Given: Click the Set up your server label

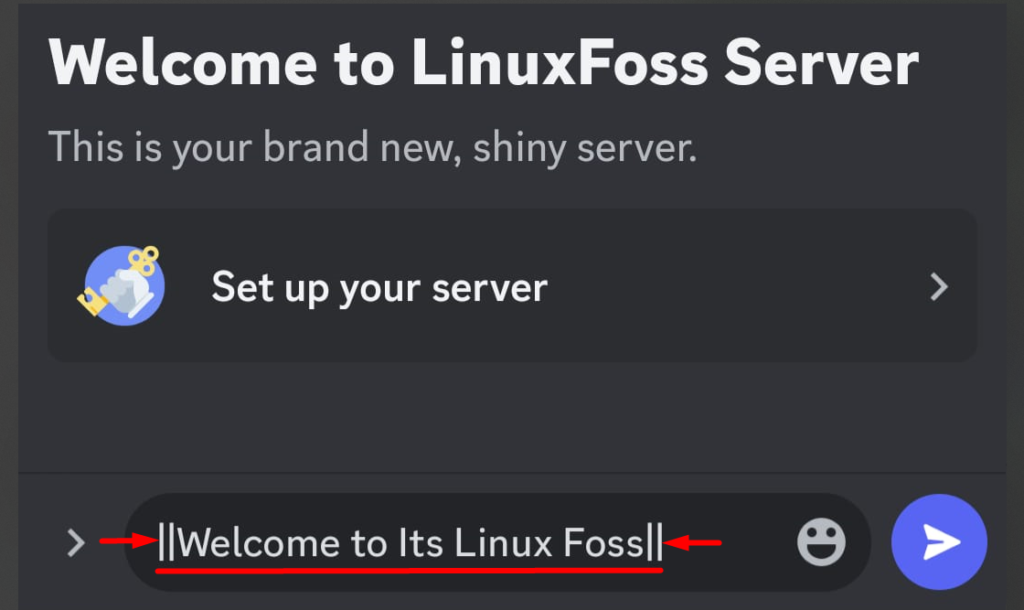Looking at the screenshot, I should tap(379, 287).
